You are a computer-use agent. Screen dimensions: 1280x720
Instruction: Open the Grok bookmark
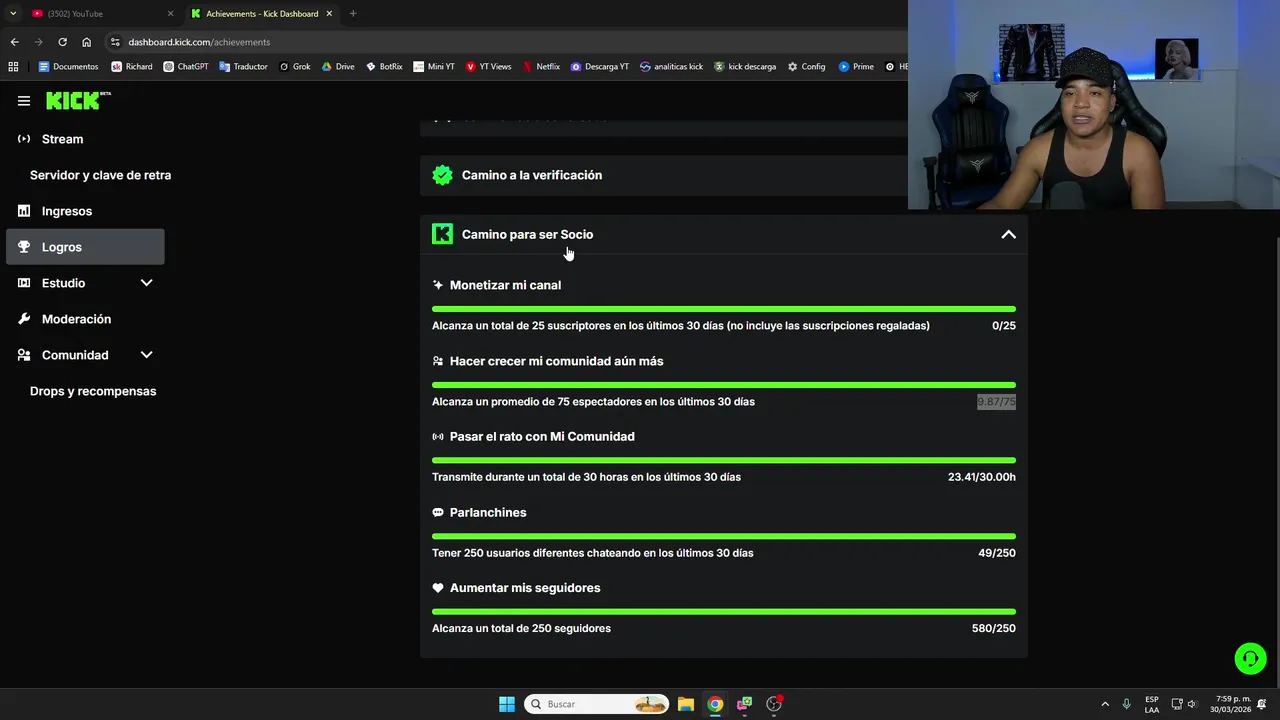coord(295,67)
